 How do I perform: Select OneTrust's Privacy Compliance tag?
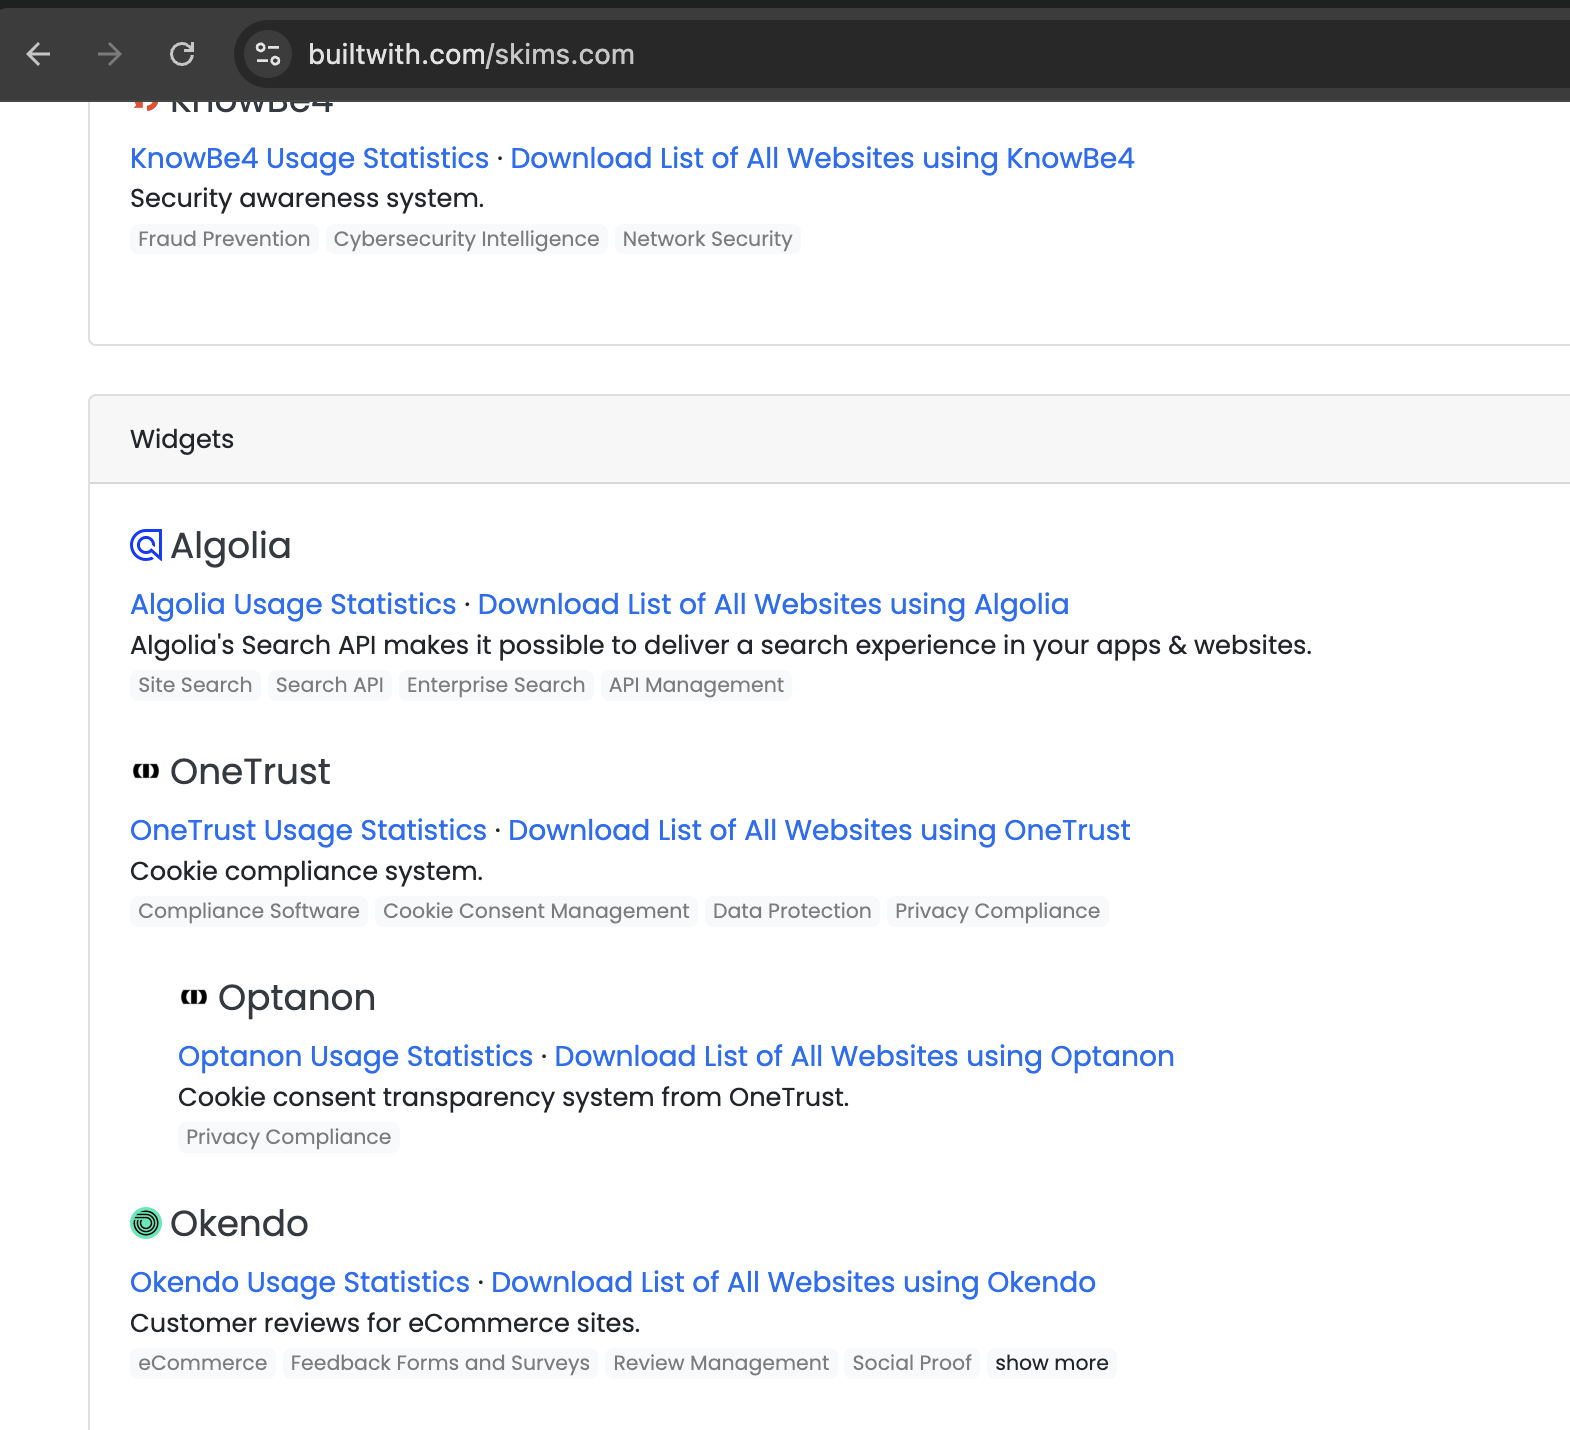click(997, 911)
